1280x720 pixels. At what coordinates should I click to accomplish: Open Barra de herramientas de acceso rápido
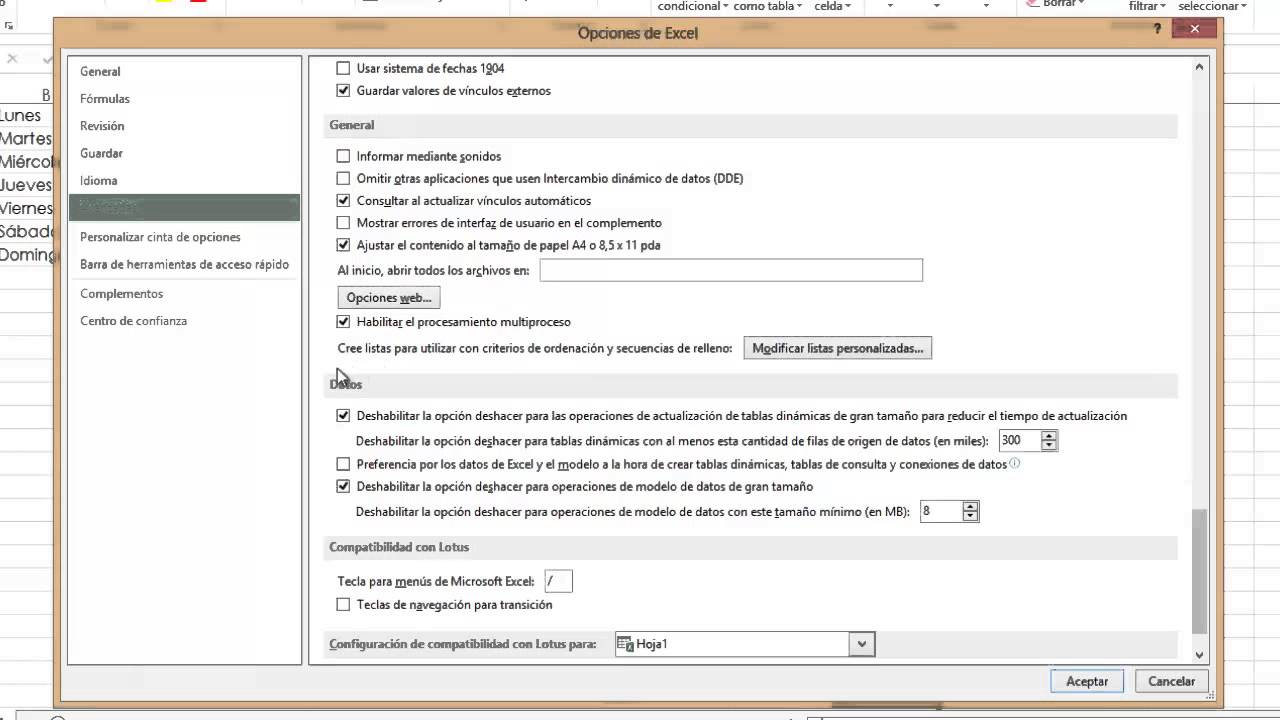(x=184, y=264)
